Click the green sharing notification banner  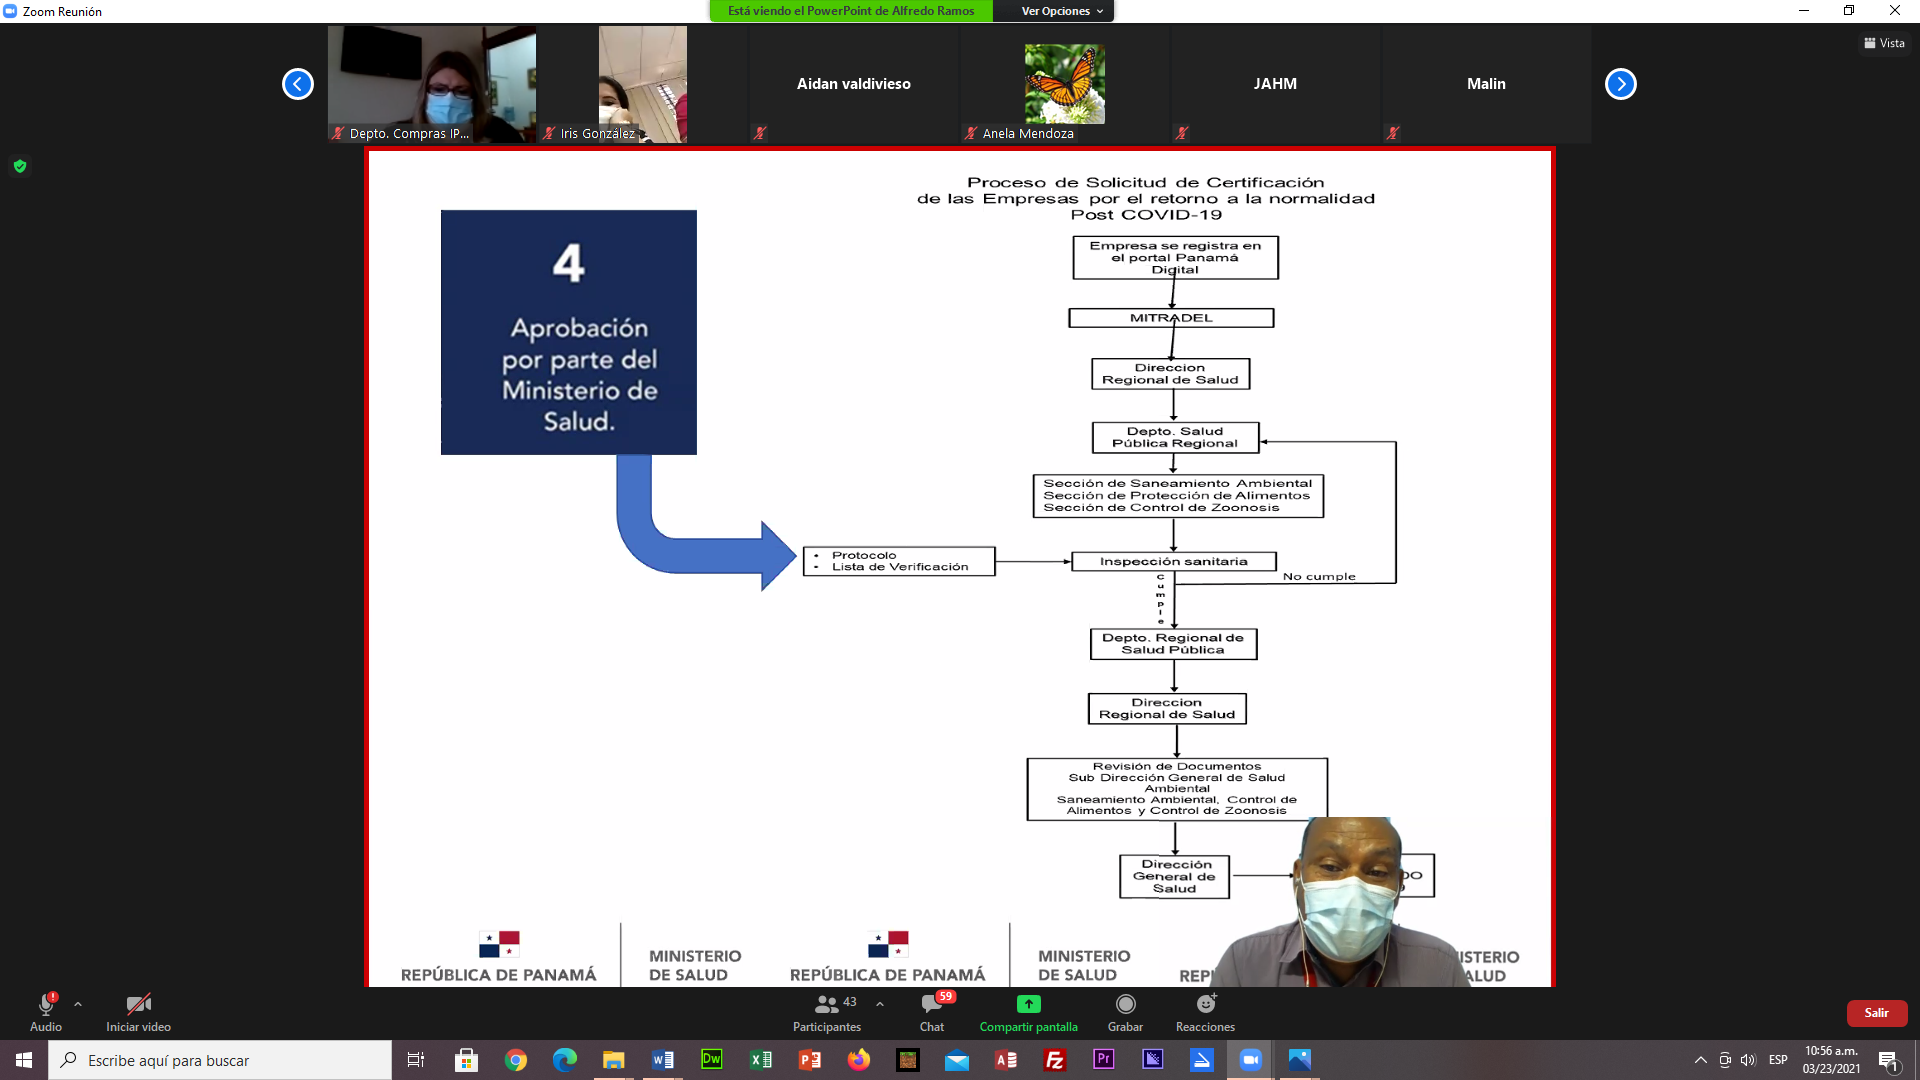(x=851, y=11)
